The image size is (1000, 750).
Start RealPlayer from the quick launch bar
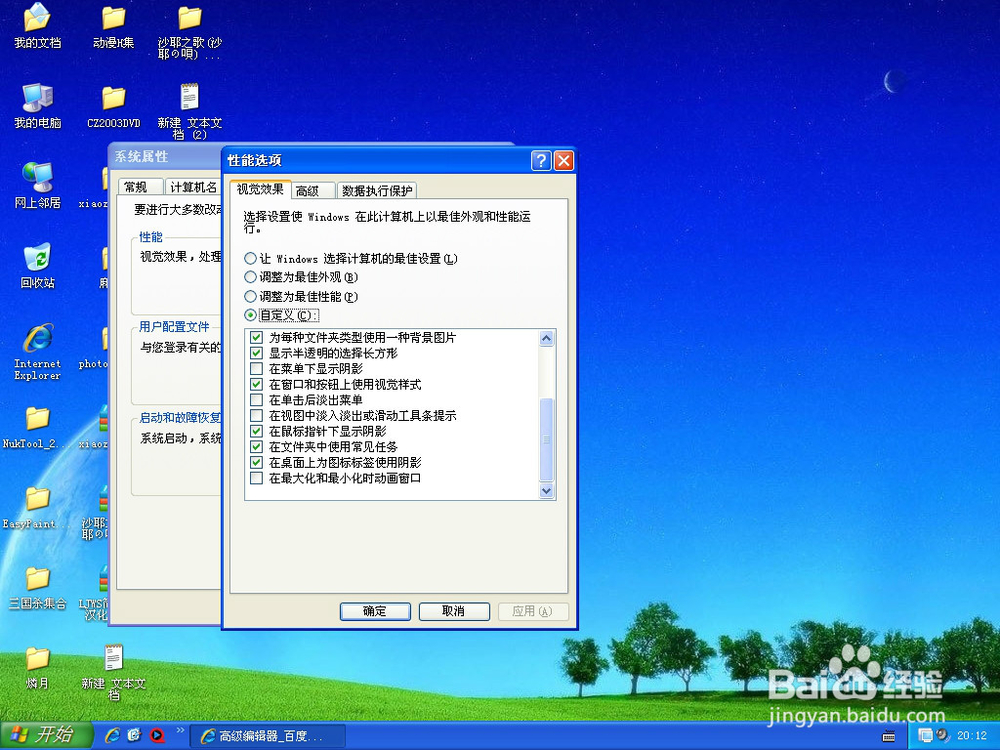pos(158,733)
